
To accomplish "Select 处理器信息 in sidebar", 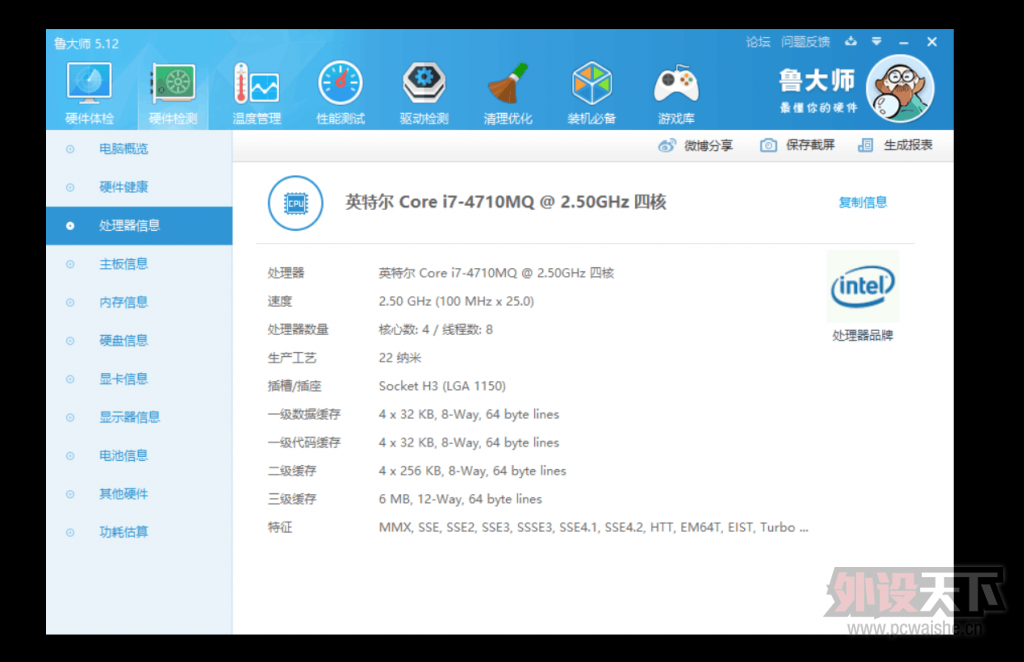I will (139, 226).
